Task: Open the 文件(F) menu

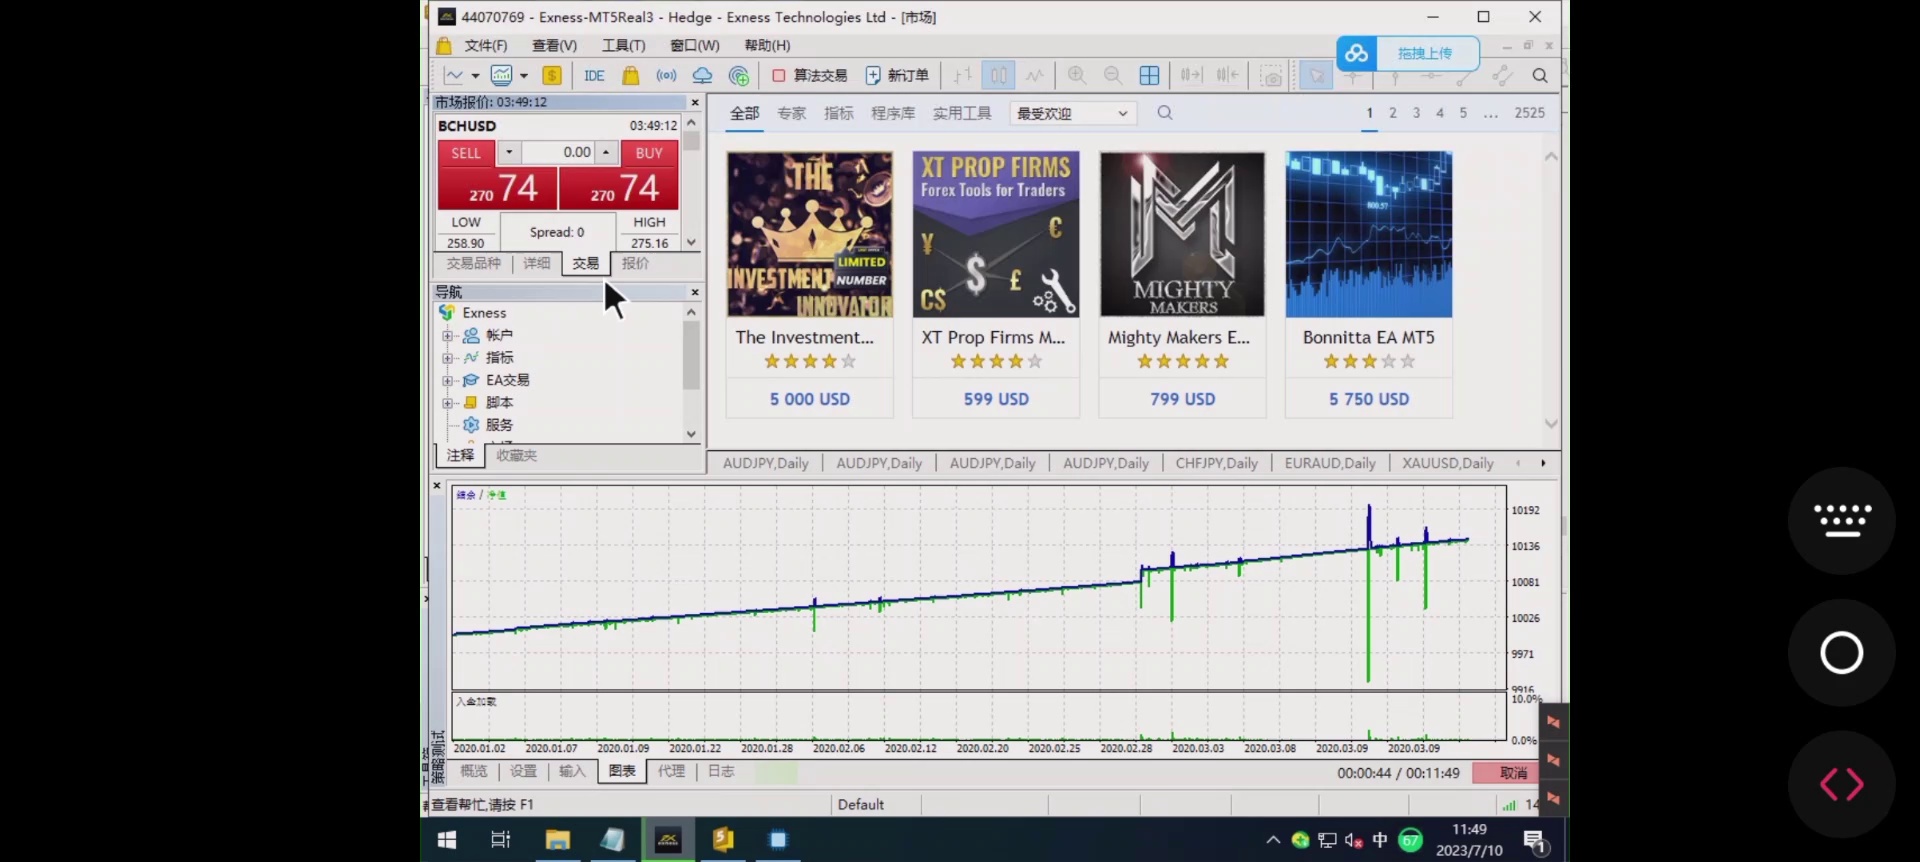Action: (x=486, y=46)
